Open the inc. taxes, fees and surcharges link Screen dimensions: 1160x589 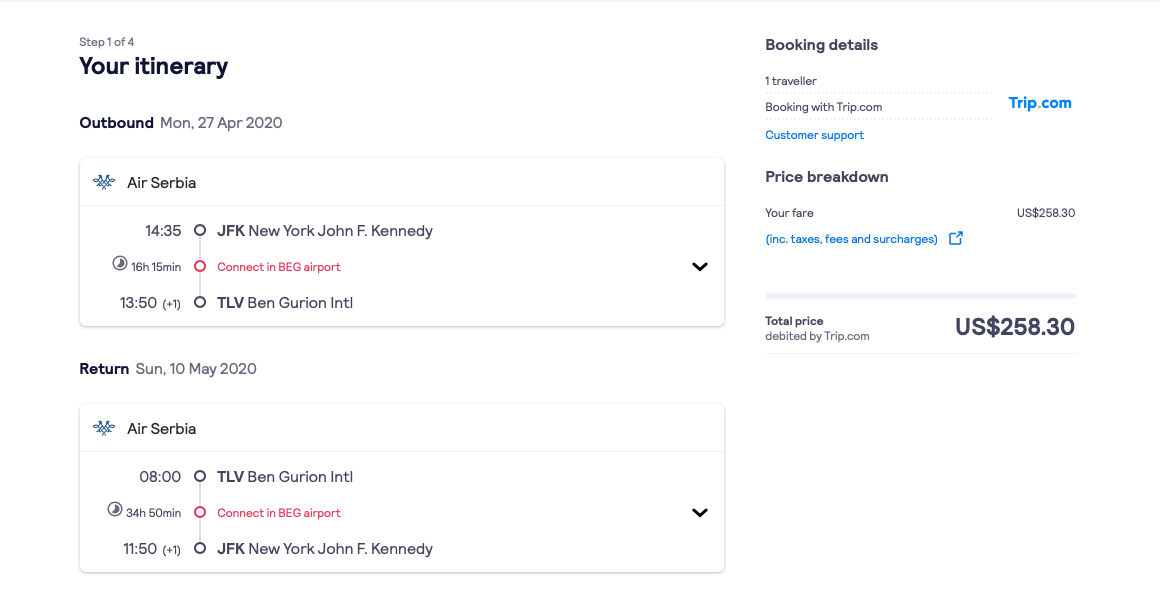pos(852,239)
